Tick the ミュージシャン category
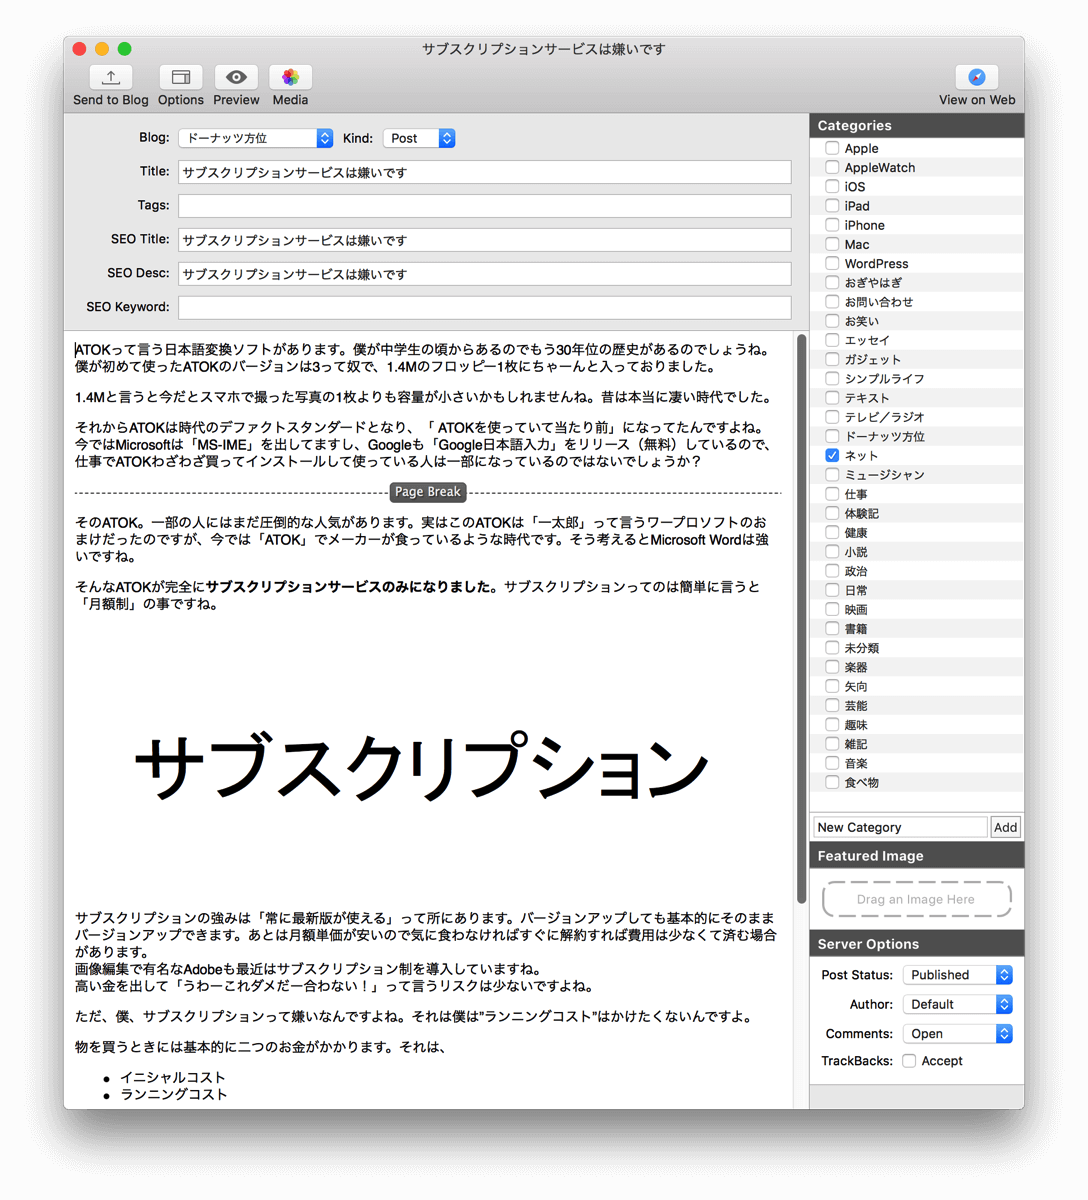The width and height of the screenshot is (1088, 1200). click(832, 475)
